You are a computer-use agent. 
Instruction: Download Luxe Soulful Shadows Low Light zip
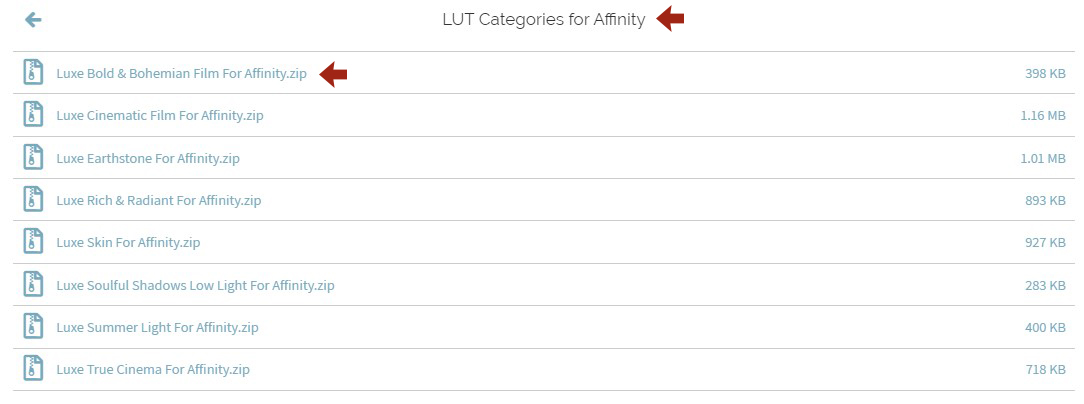coord(195,285)
